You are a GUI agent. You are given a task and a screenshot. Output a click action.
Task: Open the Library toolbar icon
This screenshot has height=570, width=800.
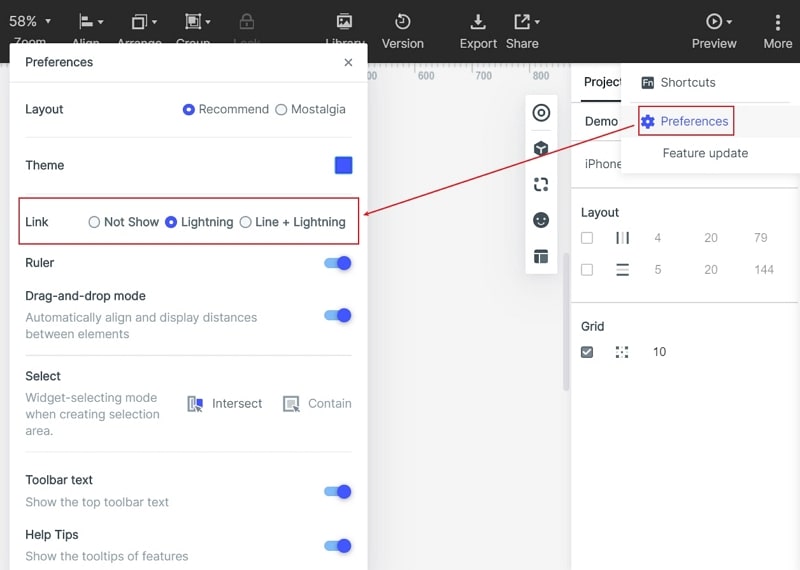click(x=344, y=21)
